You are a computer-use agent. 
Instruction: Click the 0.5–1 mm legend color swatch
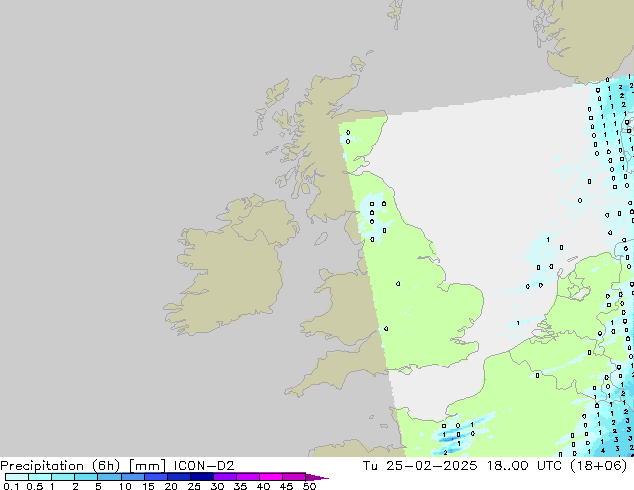(x=40, y=477)
